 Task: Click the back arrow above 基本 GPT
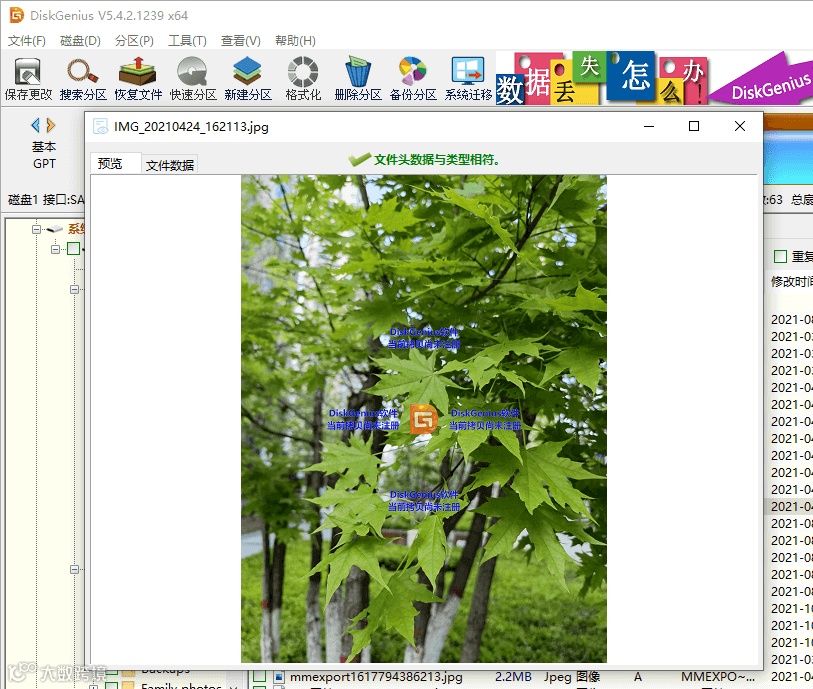point(35,125)
